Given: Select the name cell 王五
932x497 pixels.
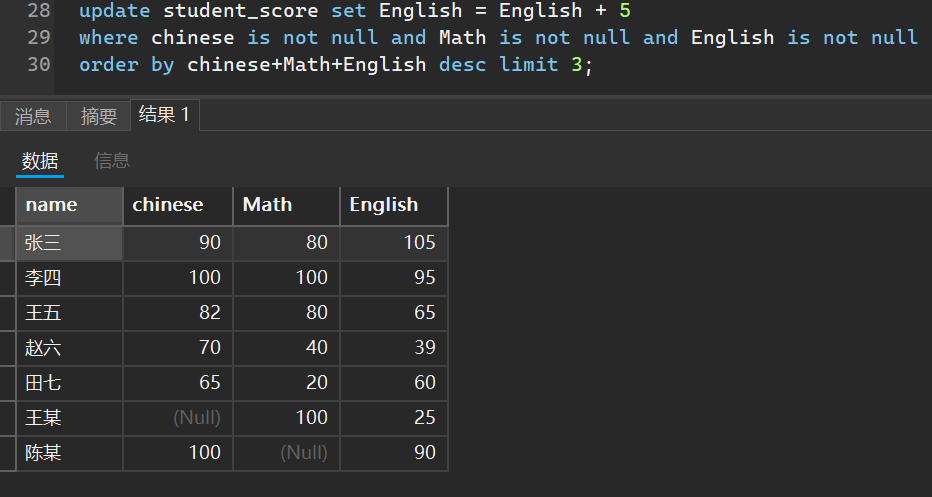Looking at the screenshot, I should click(x=70, y=313).
